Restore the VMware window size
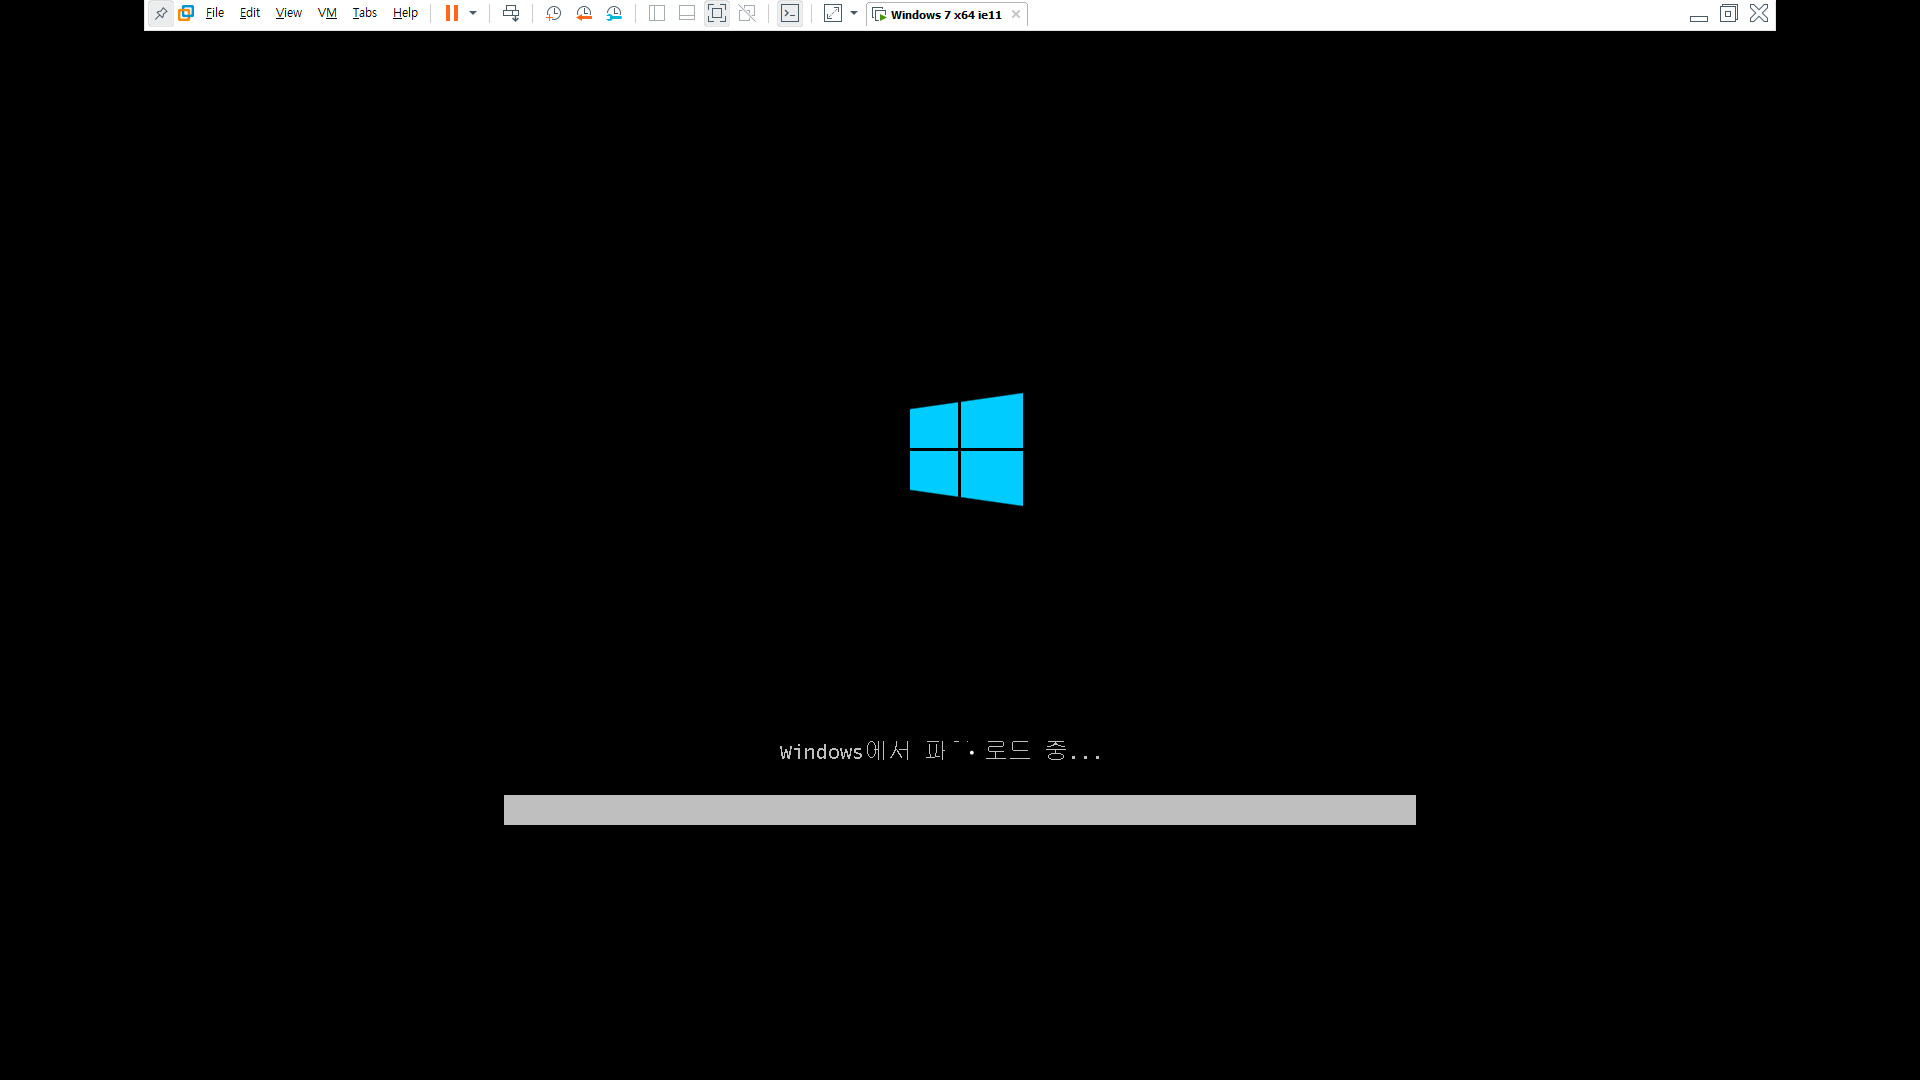 click(1728, 13)
